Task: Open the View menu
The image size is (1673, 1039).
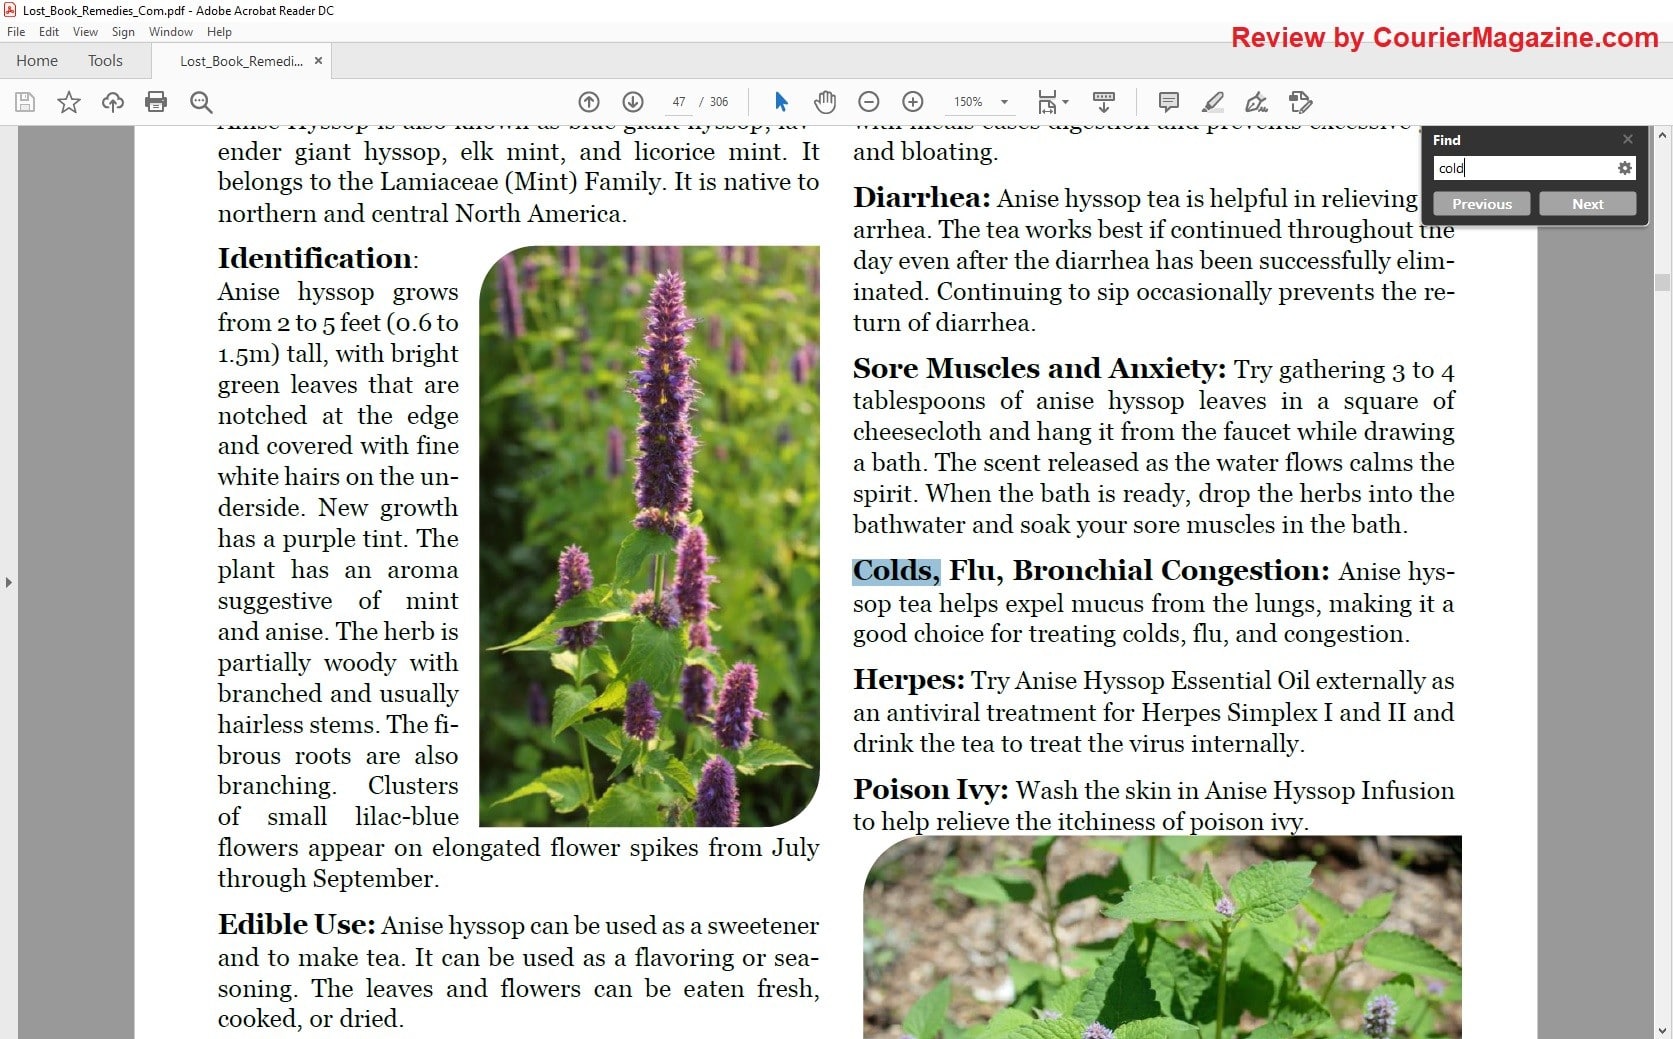Action: [85, 32]
